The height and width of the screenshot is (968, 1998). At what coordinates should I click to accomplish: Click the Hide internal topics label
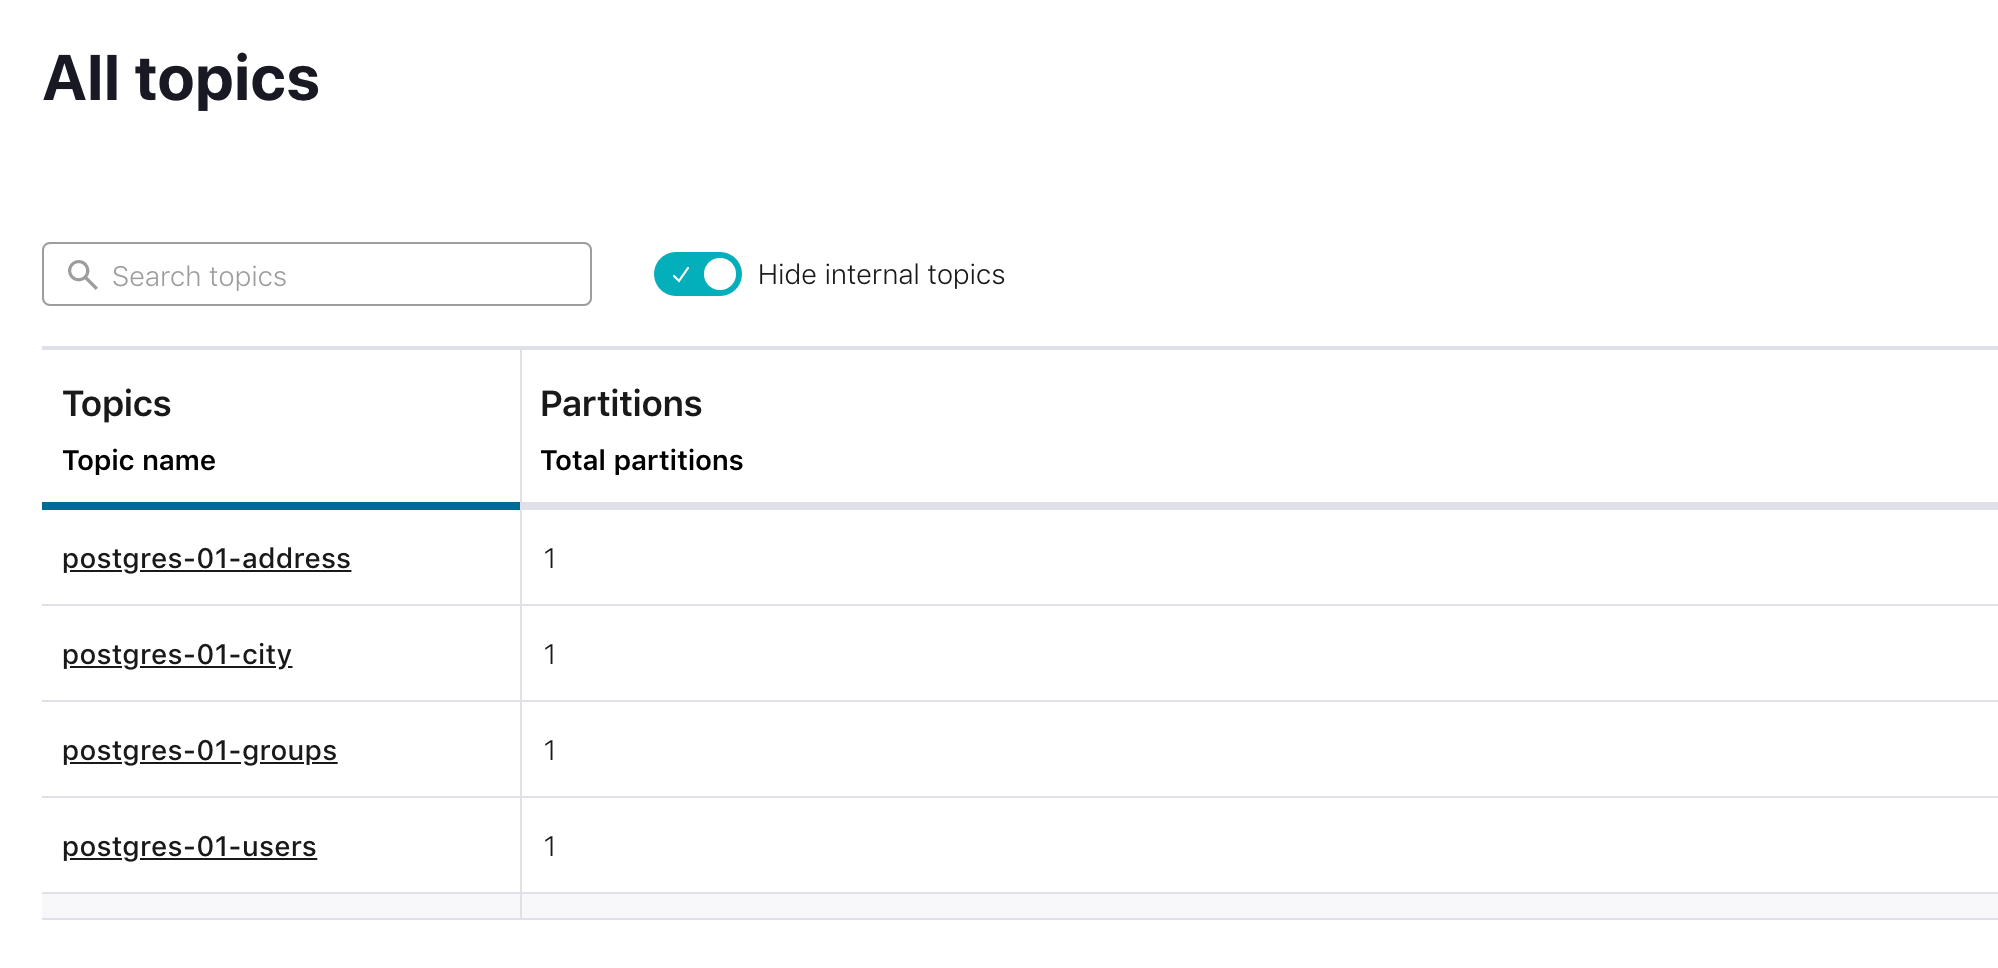pos(881,274)
